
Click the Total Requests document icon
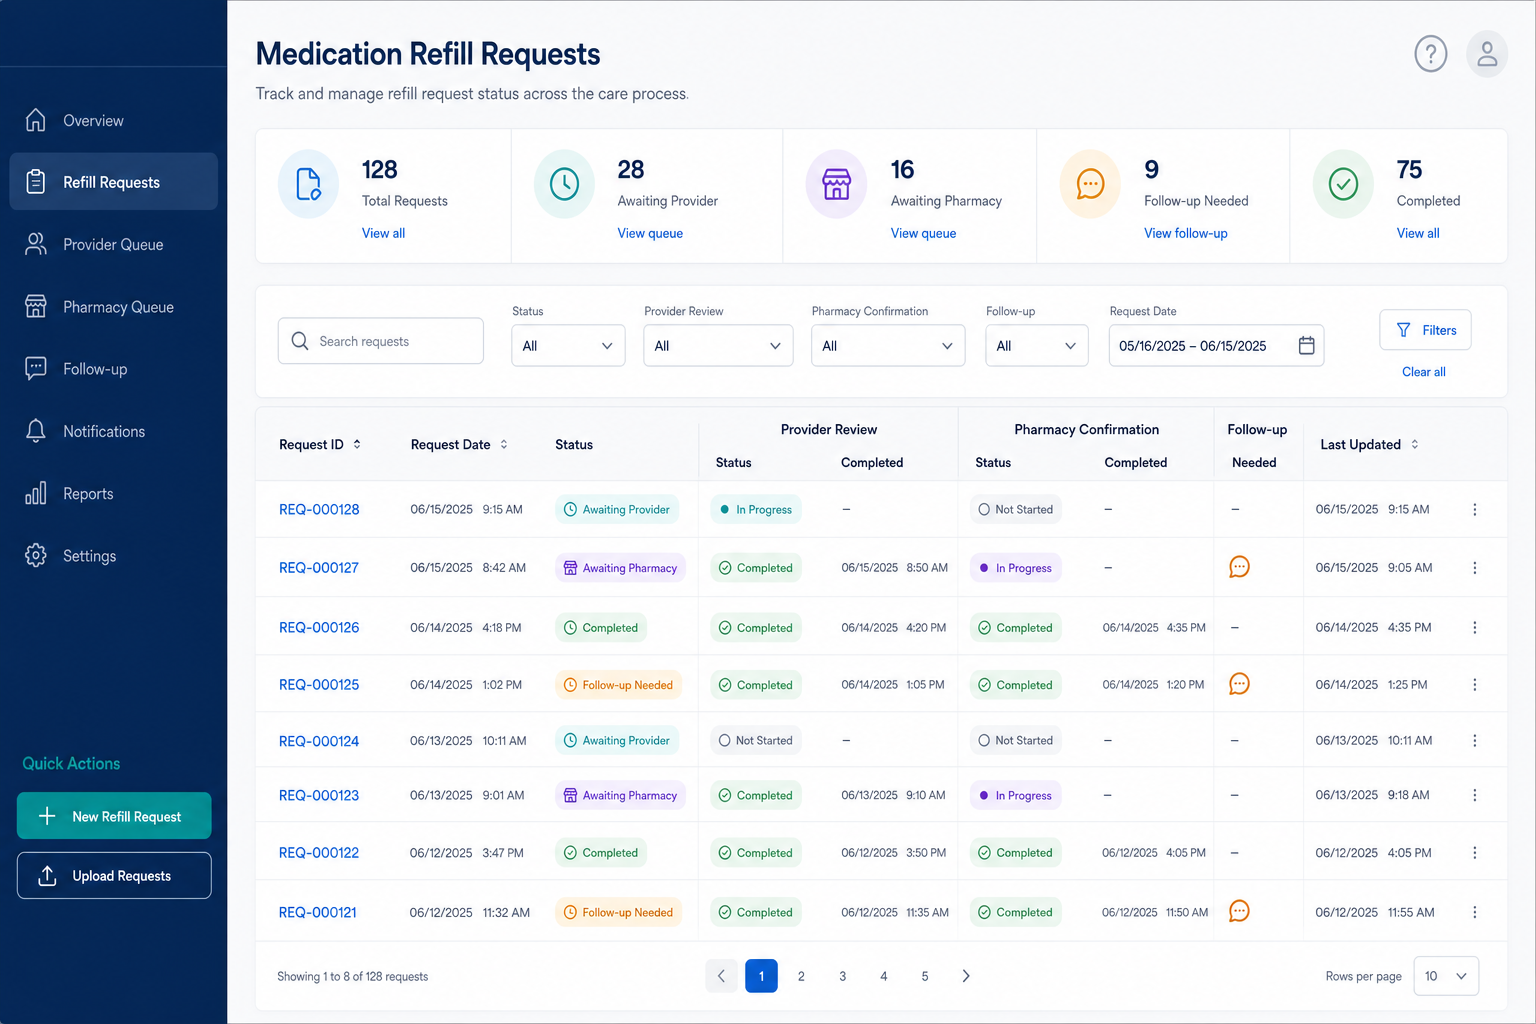click(x=309, y=184)
